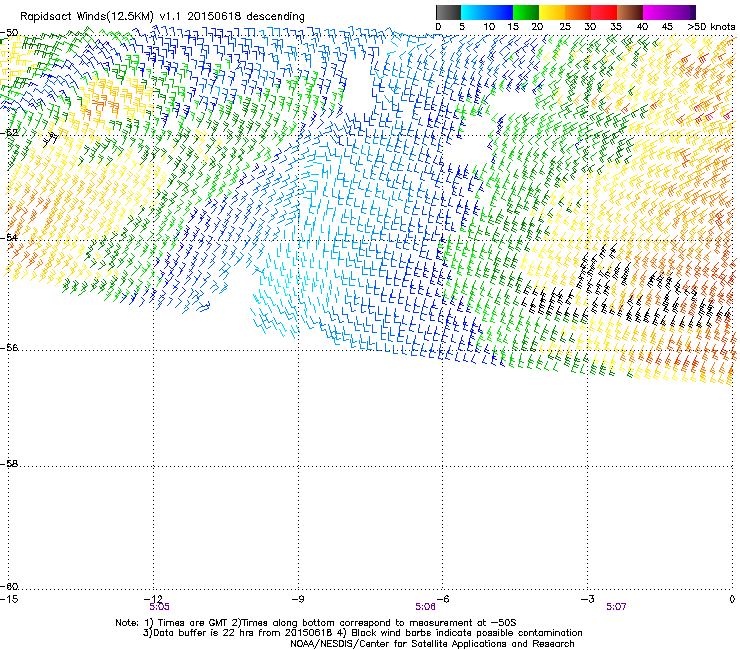Click the cyan 5-10 knots legend swatch
Image resolution: width=740 pixels, height=650 pixels.
click(473, 12)
